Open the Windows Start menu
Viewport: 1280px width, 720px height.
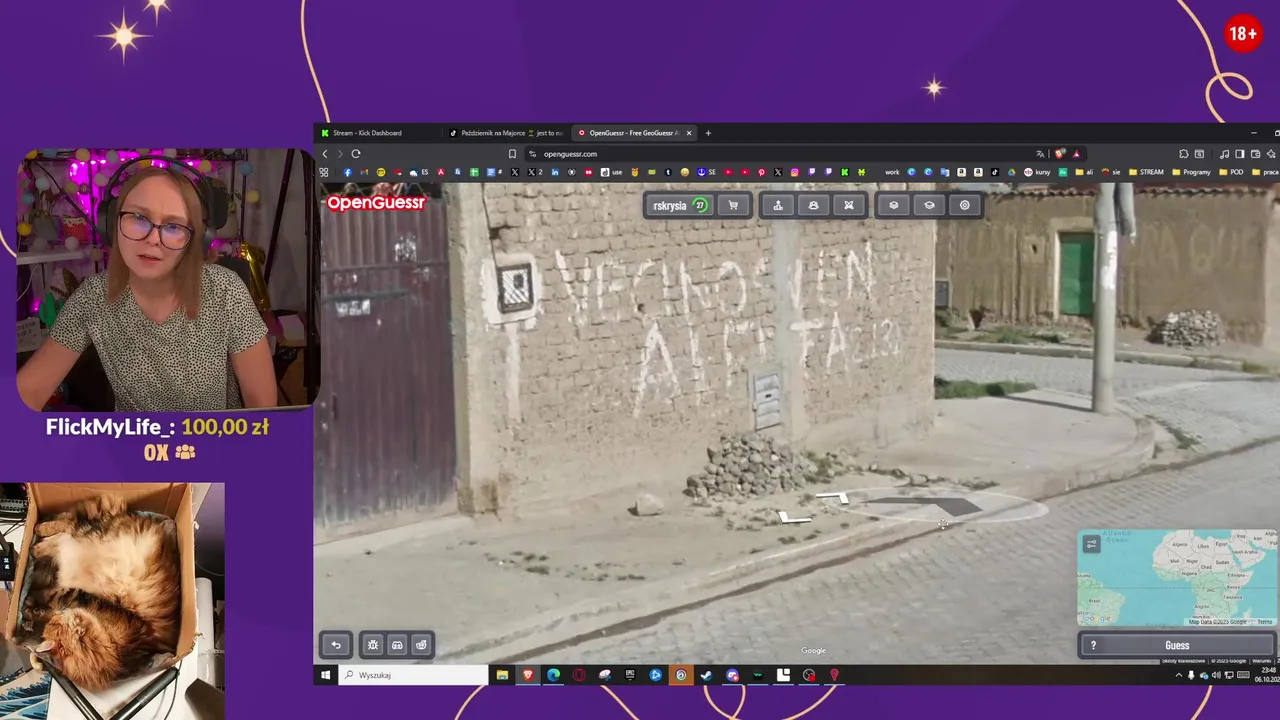(x=325, y=675)
